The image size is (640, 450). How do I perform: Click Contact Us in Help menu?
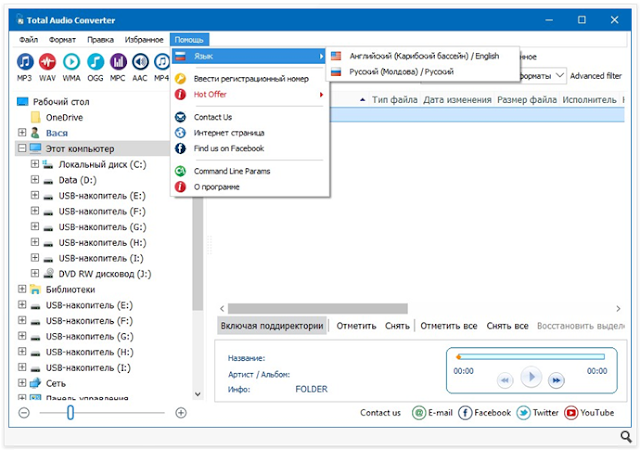[249, 117]
